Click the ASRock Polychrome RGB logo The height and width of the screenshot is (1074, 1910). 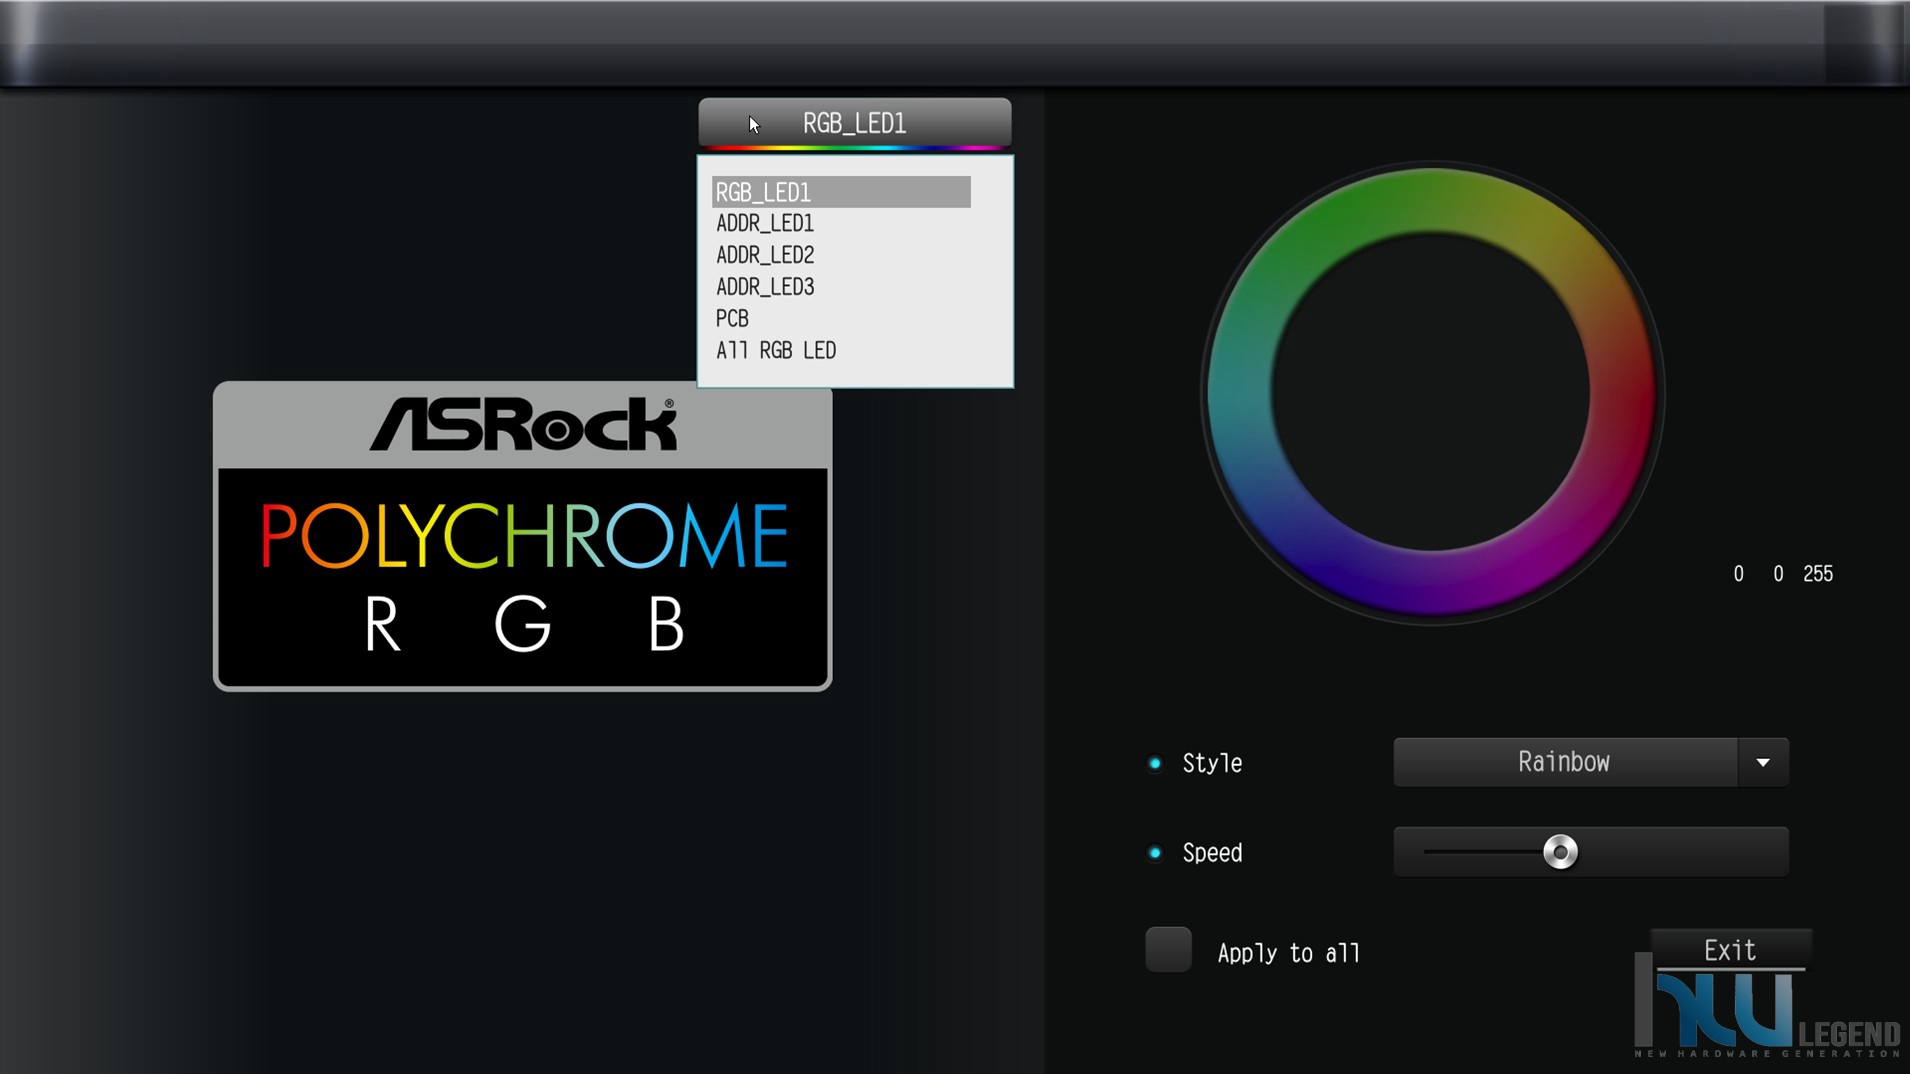[522, 536]
